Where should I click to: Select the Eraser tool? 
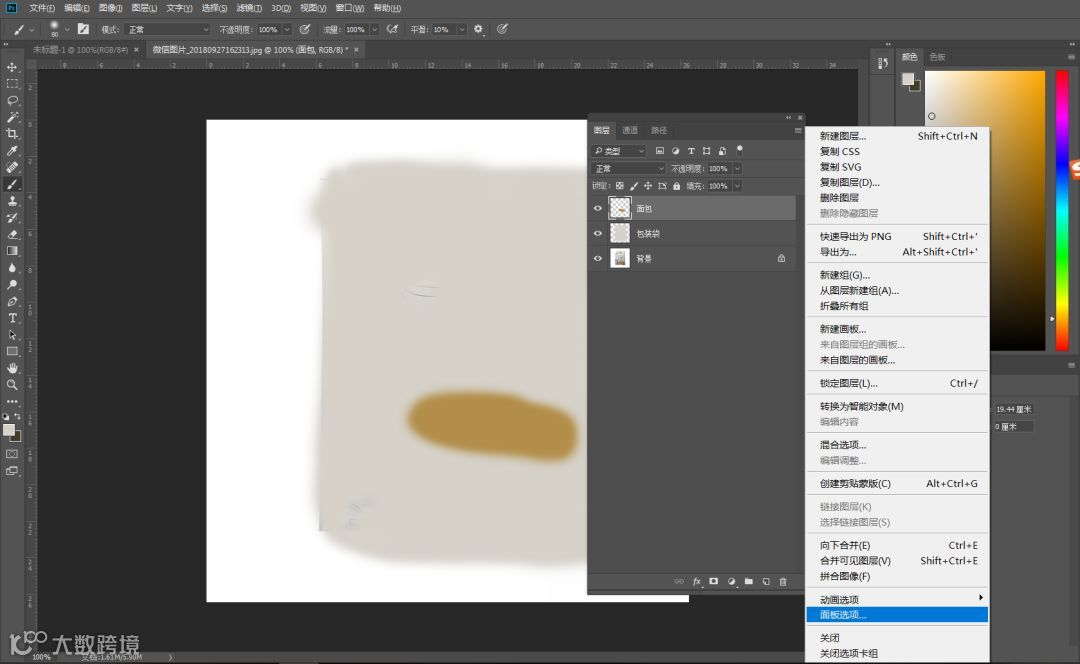[x=12, y=234]
